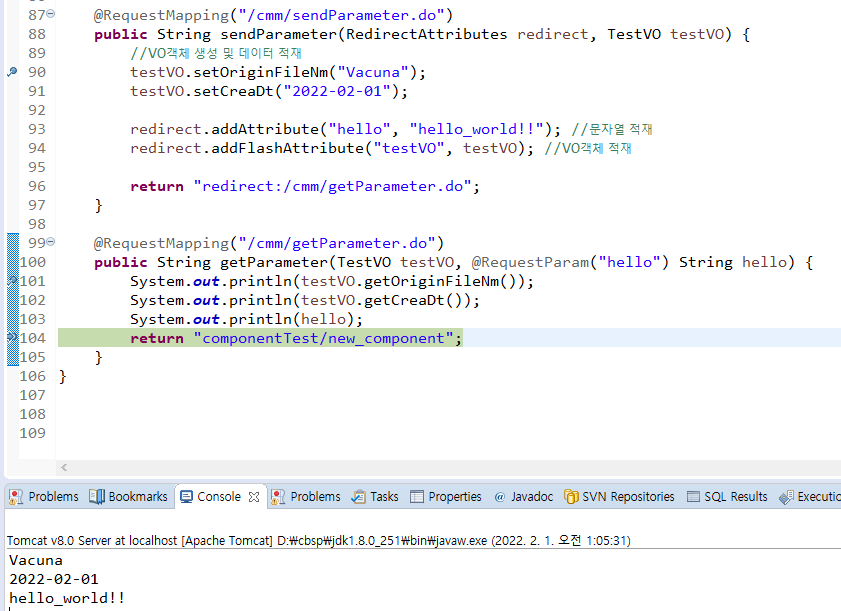Open the second Problems tab next to Console
Viewport: 841px width, 611px height.
click(x=305, y=497)
